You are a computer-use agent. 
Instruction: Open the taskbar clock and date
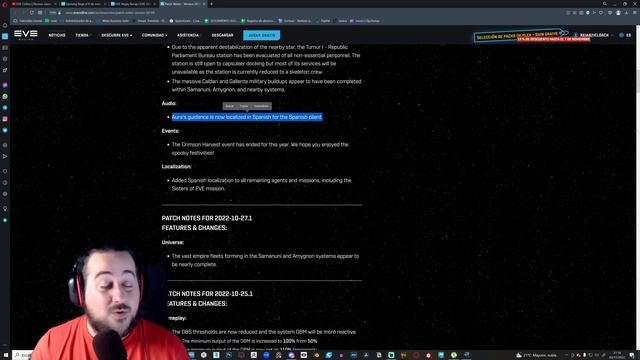coord(617,356)
